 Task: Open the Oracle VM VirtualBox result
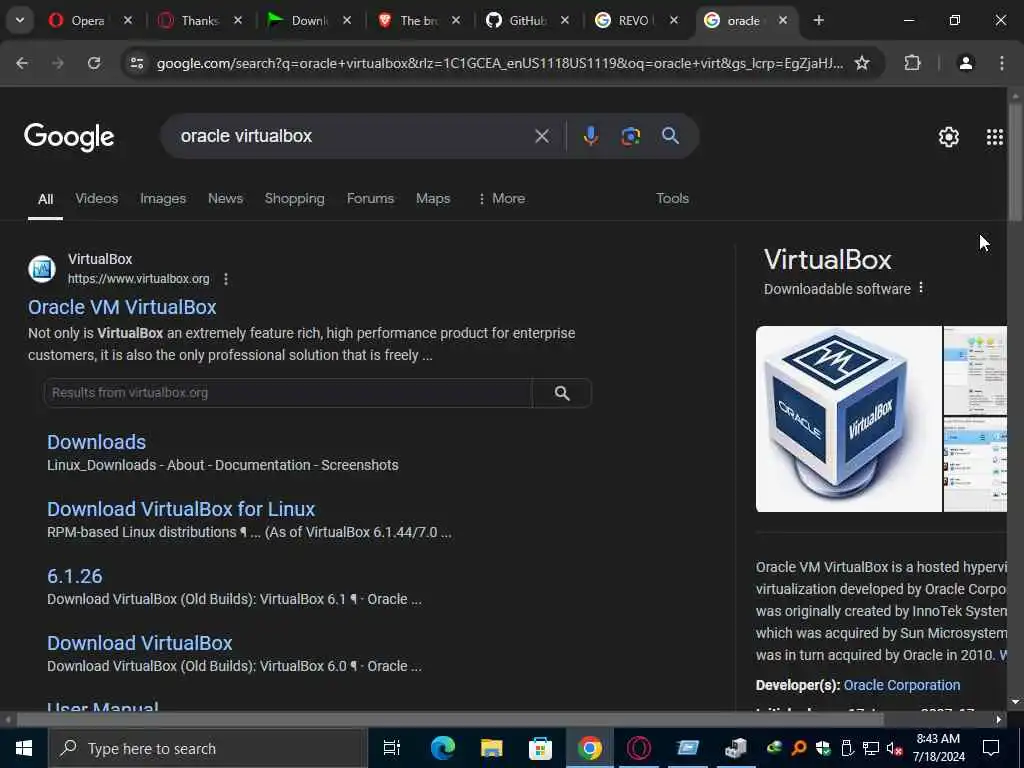[122, 307]
